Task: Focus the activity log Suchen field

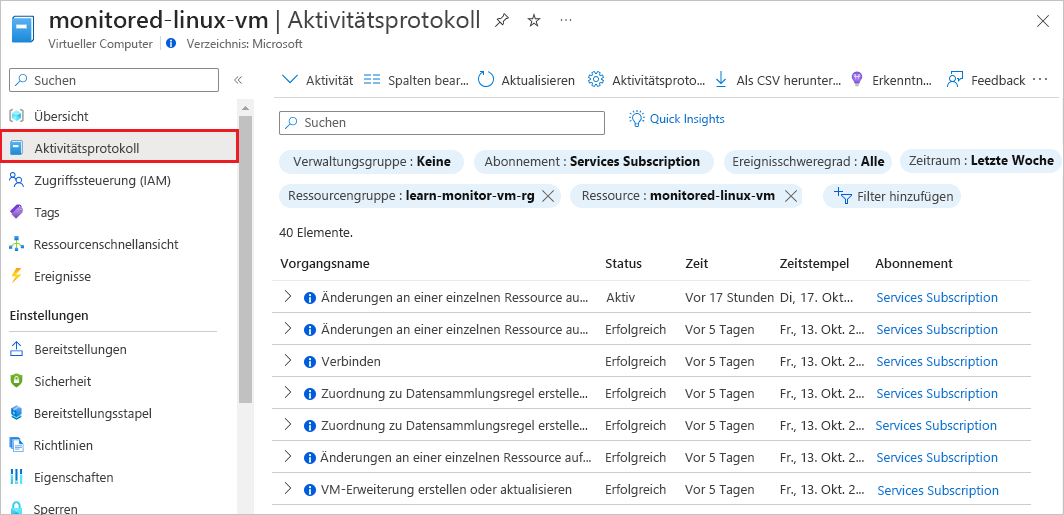Action: coord(442,123)
